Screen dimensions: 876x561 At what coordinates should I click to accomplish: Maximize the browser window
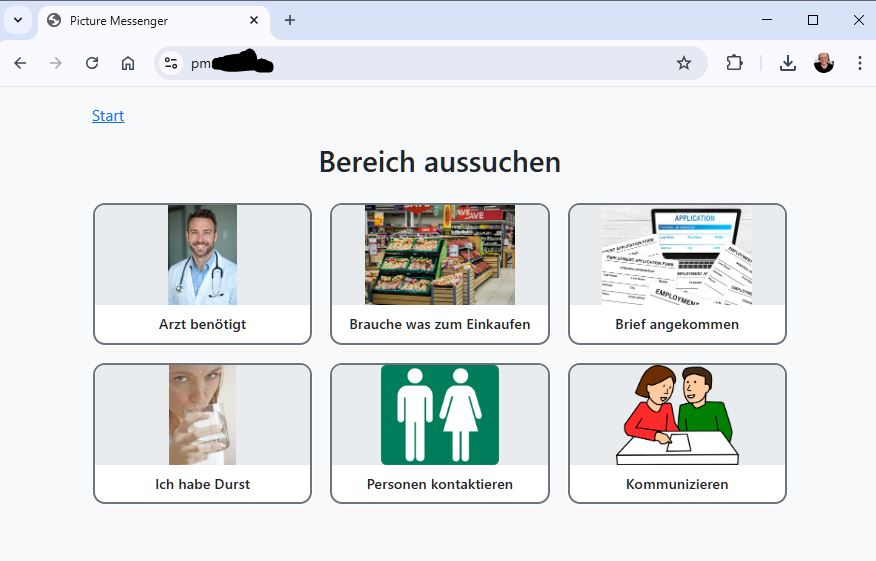813,20
